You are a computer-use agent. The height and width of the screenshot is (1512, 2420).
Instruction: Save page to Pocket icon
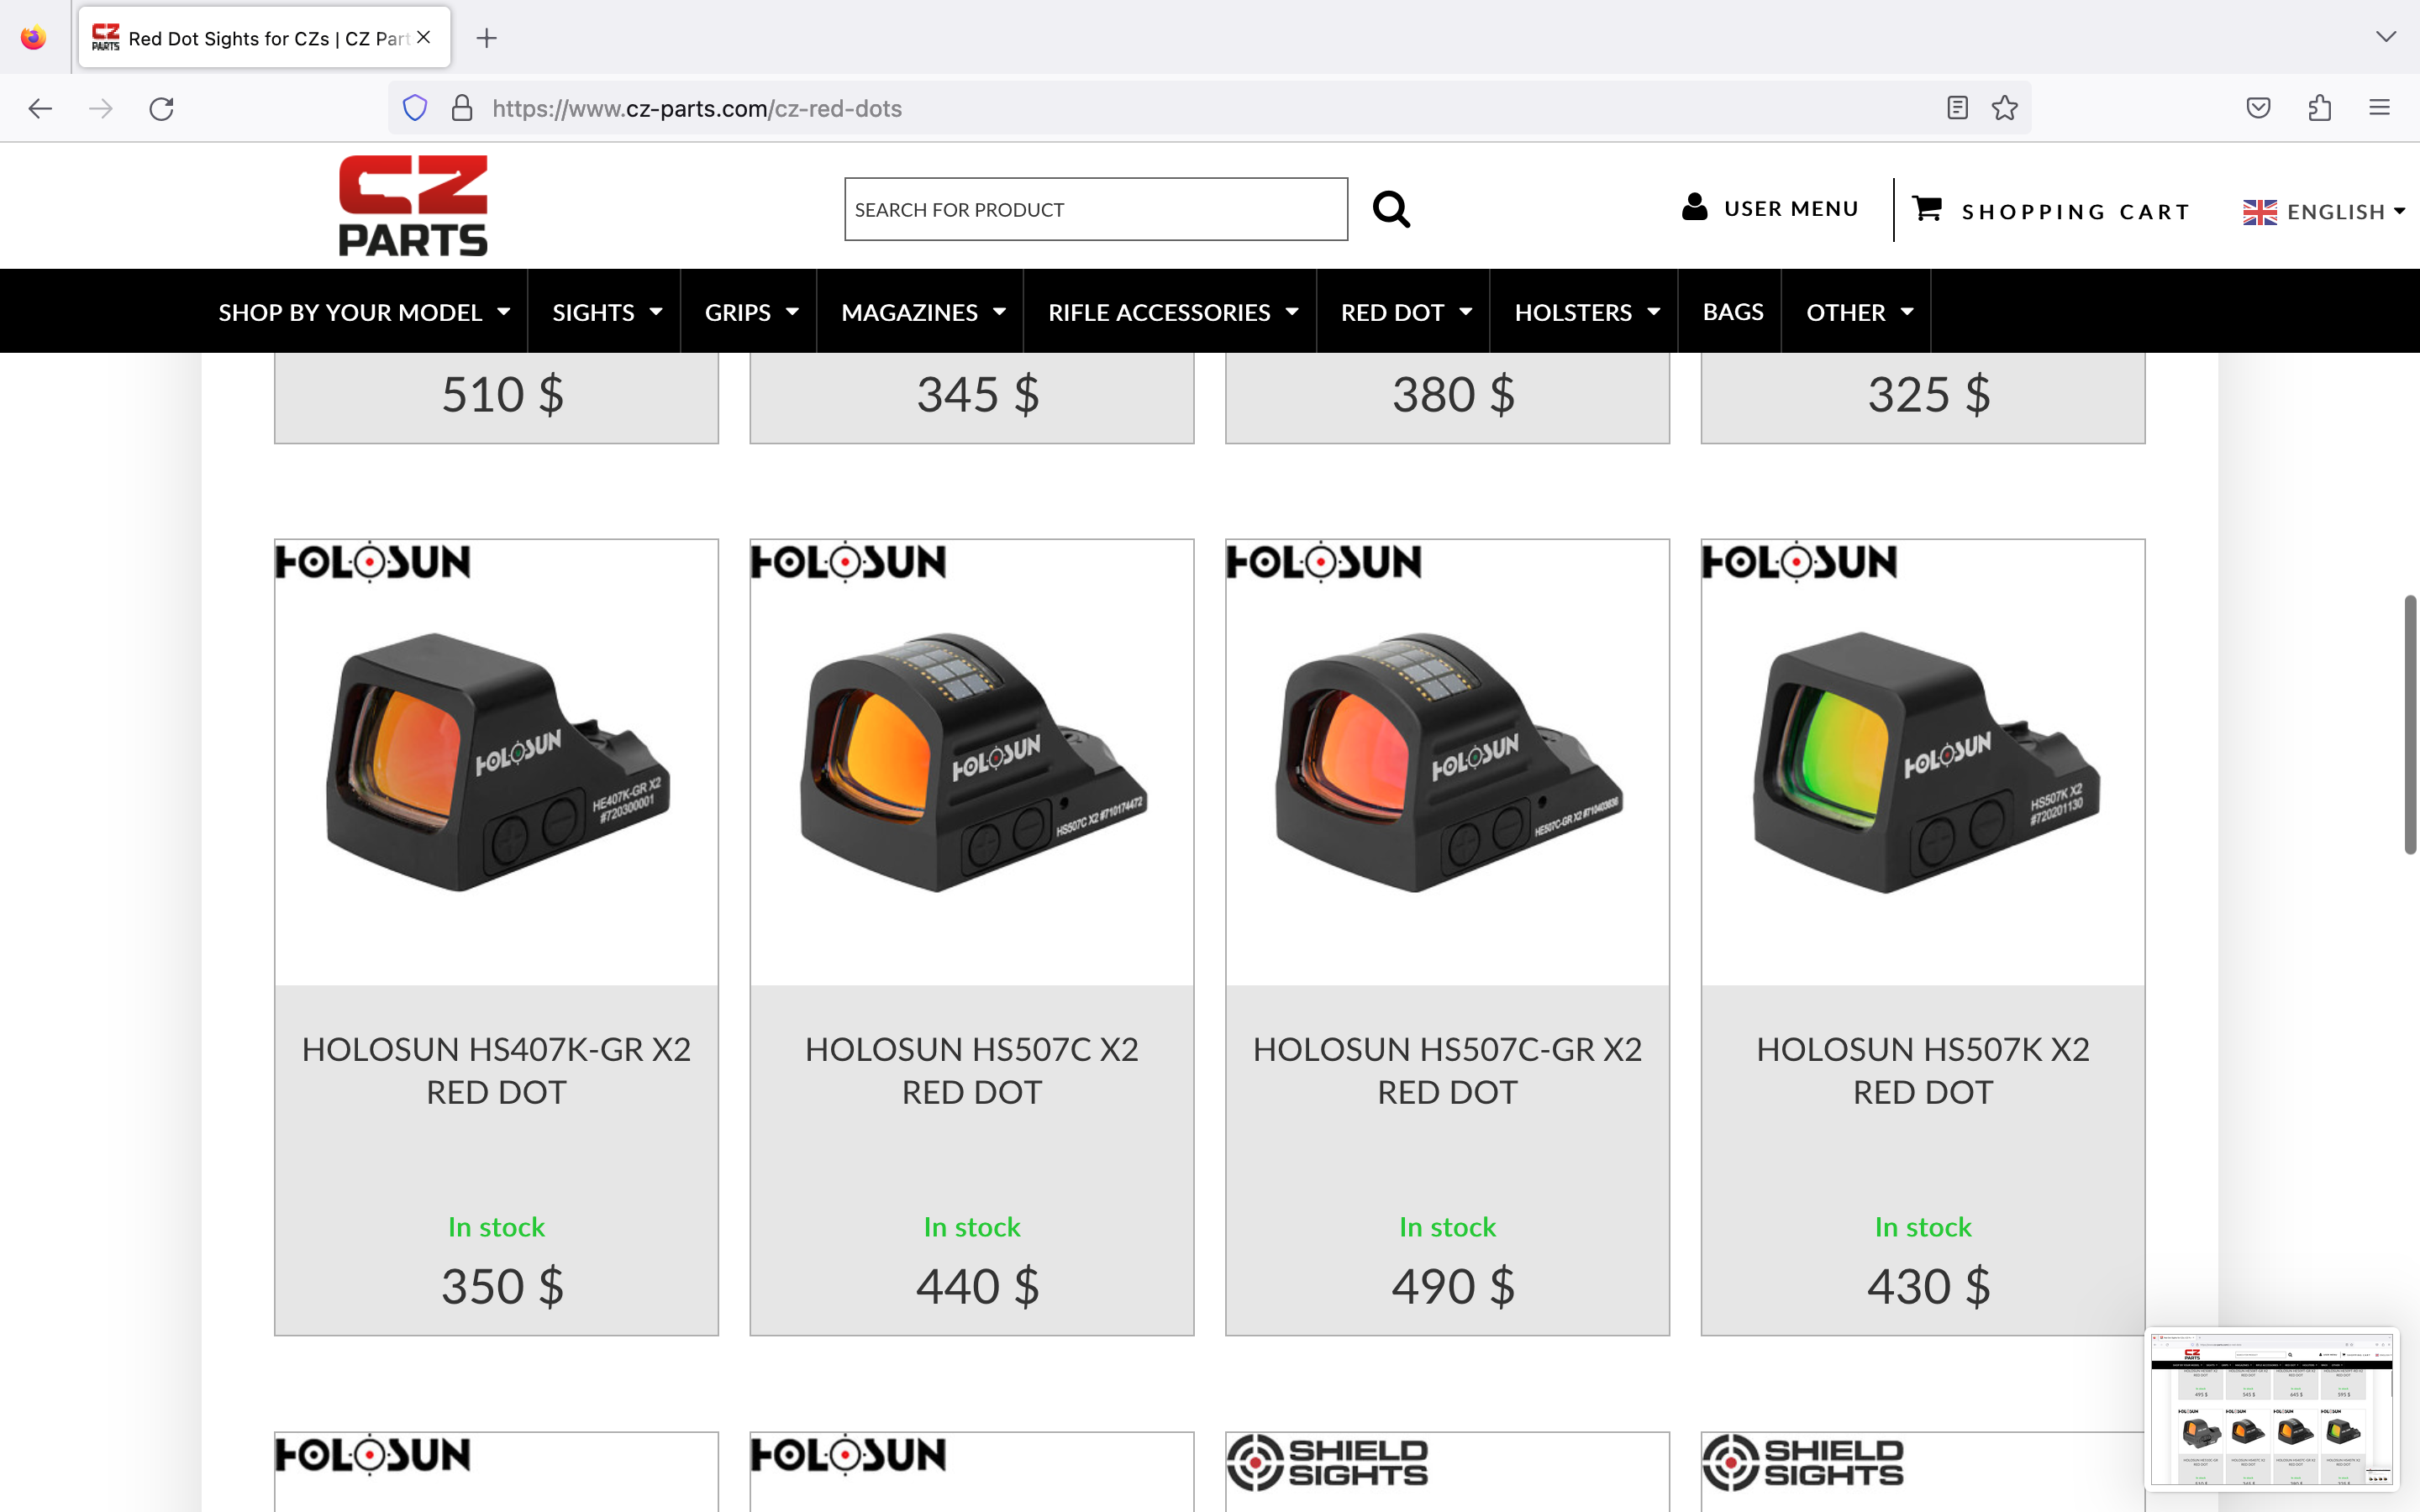(x=2258, y=108)
